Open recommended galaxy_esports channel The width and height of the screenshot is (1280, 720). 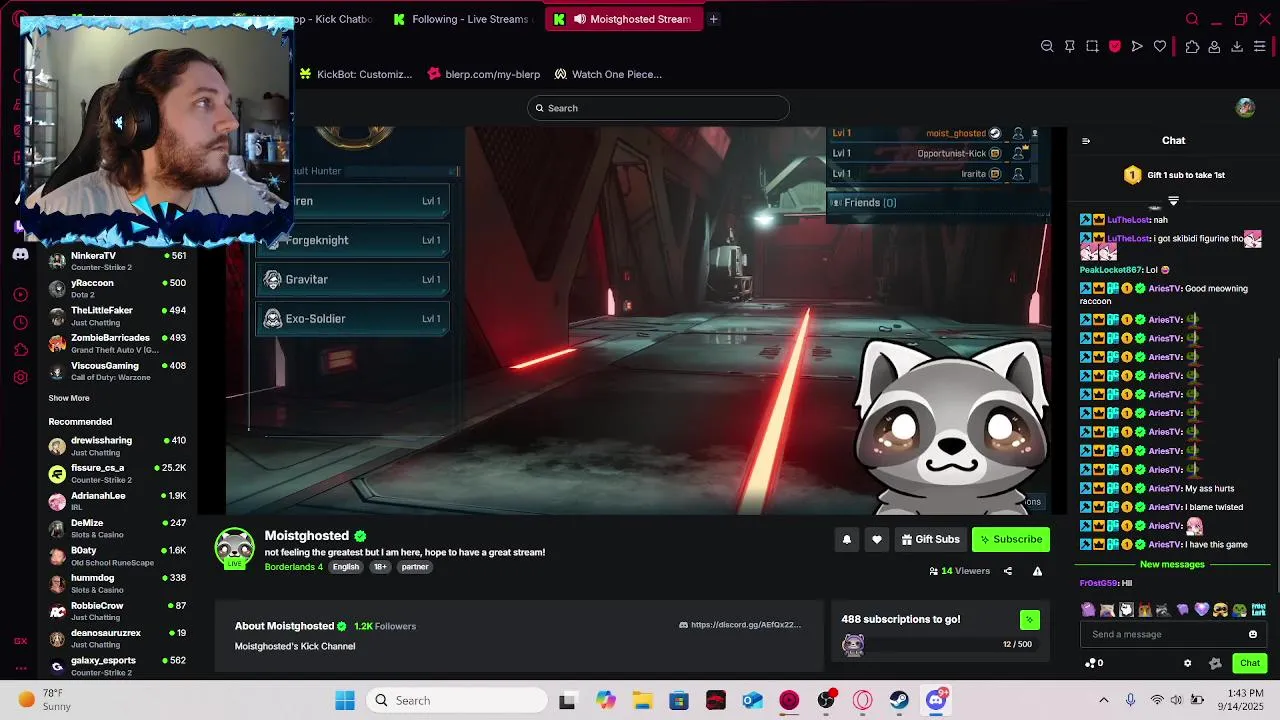click(x=117, y=666)
